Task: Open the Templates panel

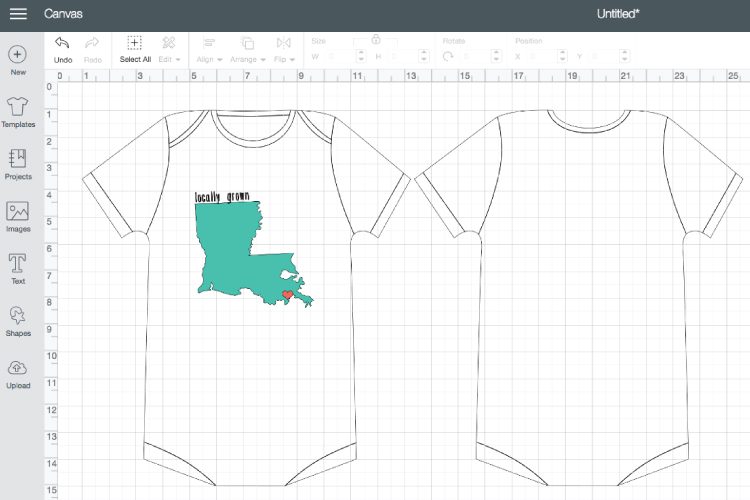Action: pos(18,112)
